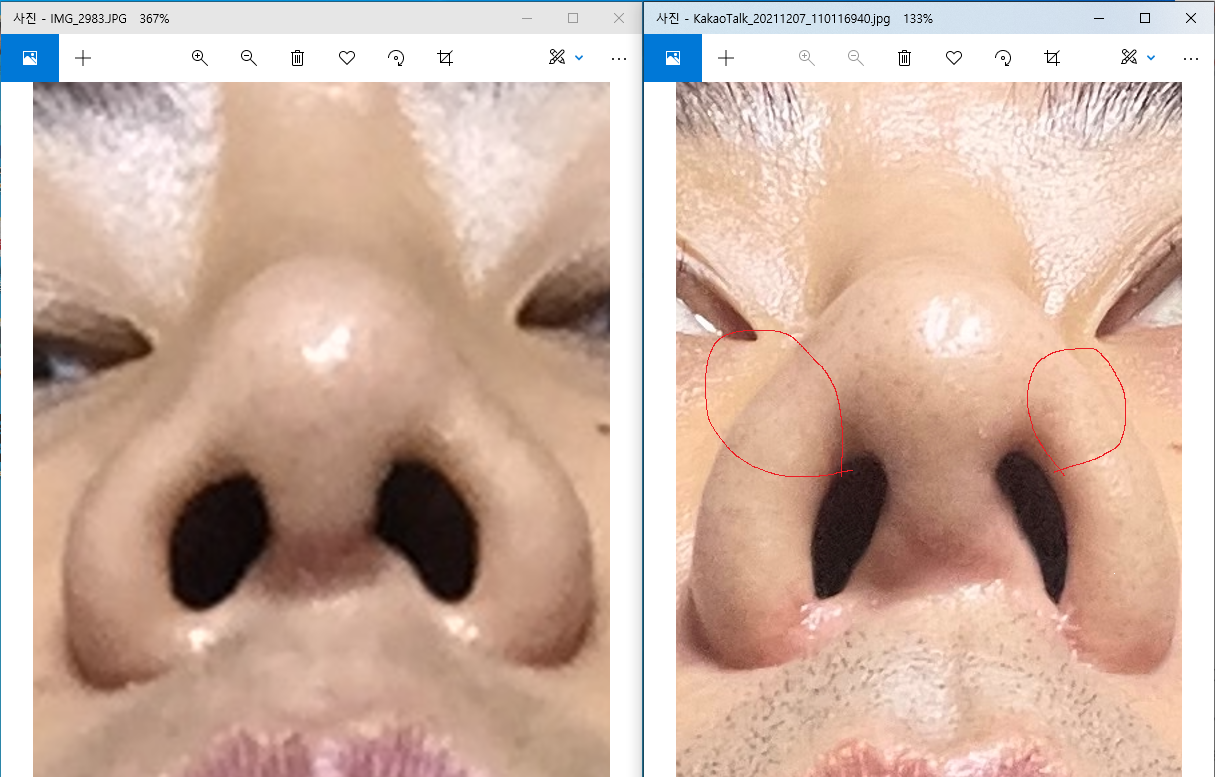This screenshot has width=1215, height=777.
Task: Add IMG_2983.JPG to favorites with heart
Action: pos(347,58)
